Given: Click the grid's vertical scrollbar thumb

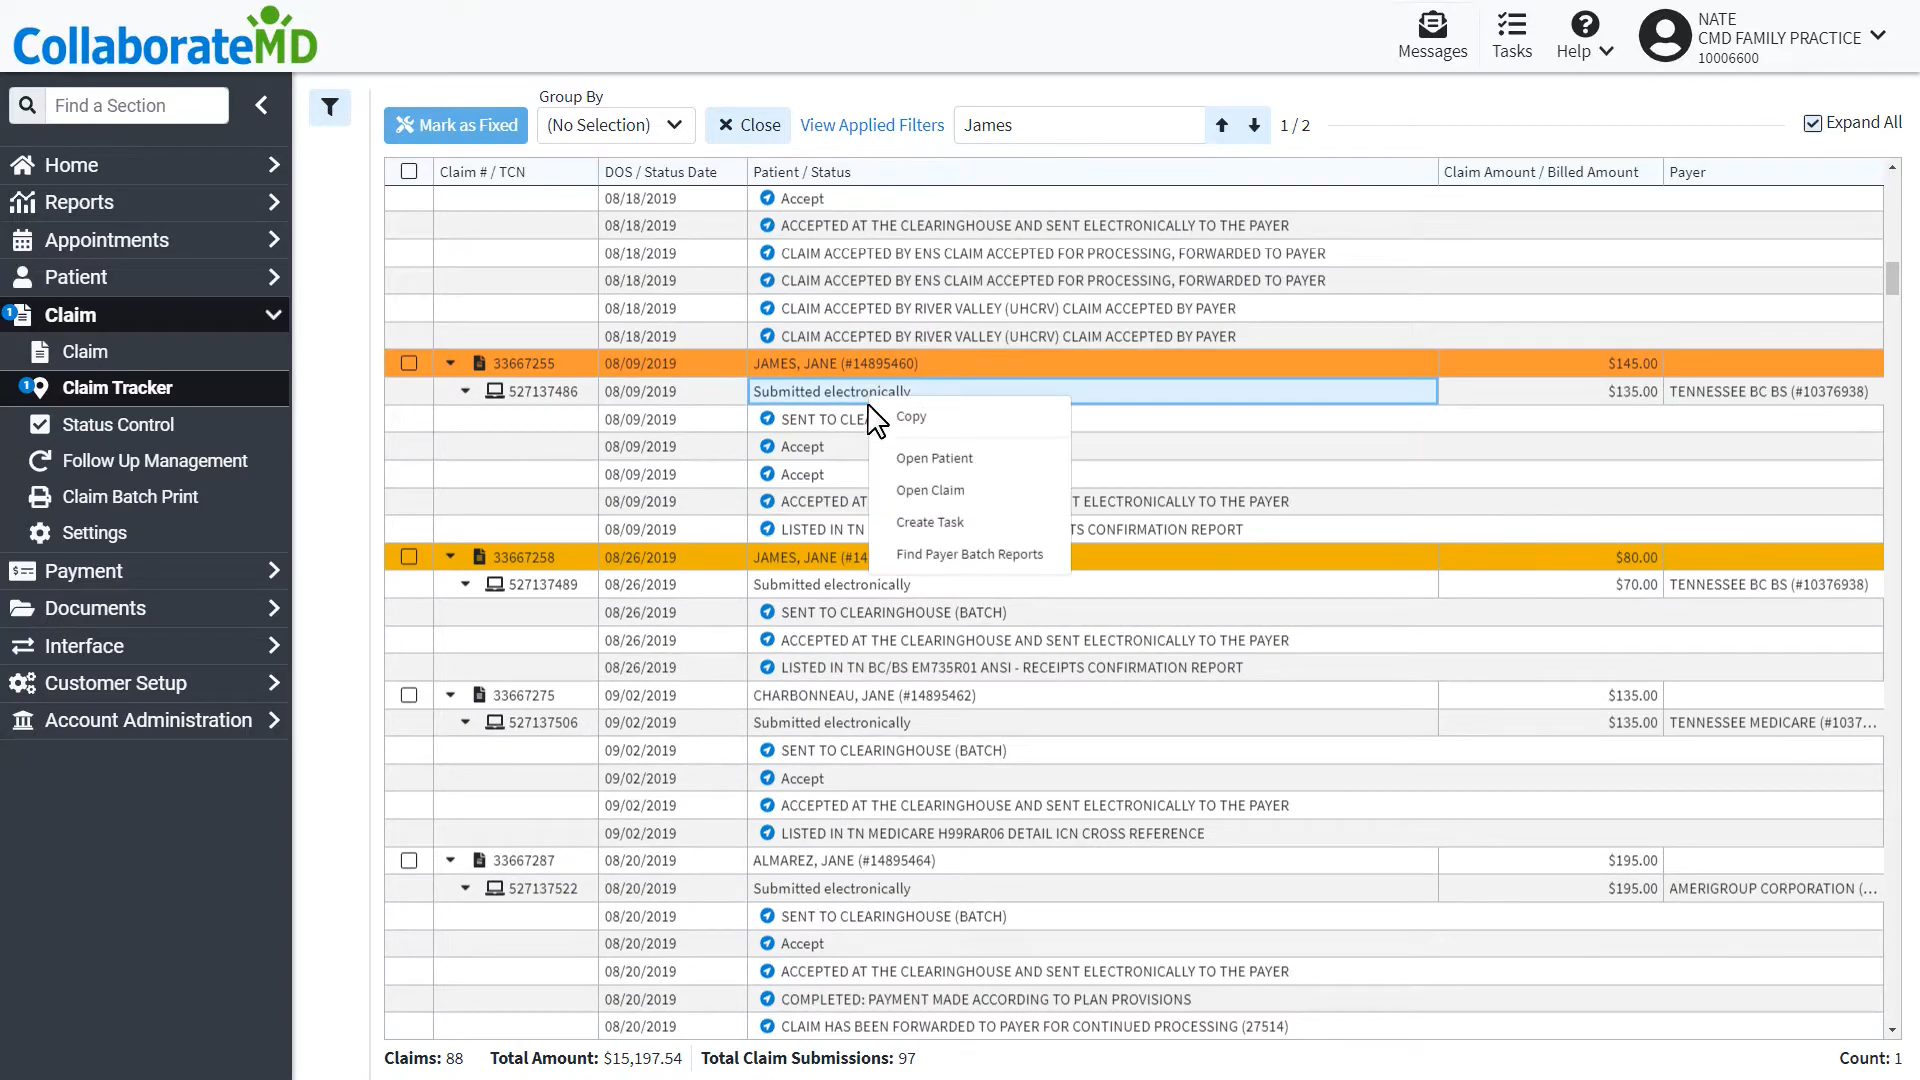Looking at the screenshot, I should tap(1892, 278).
